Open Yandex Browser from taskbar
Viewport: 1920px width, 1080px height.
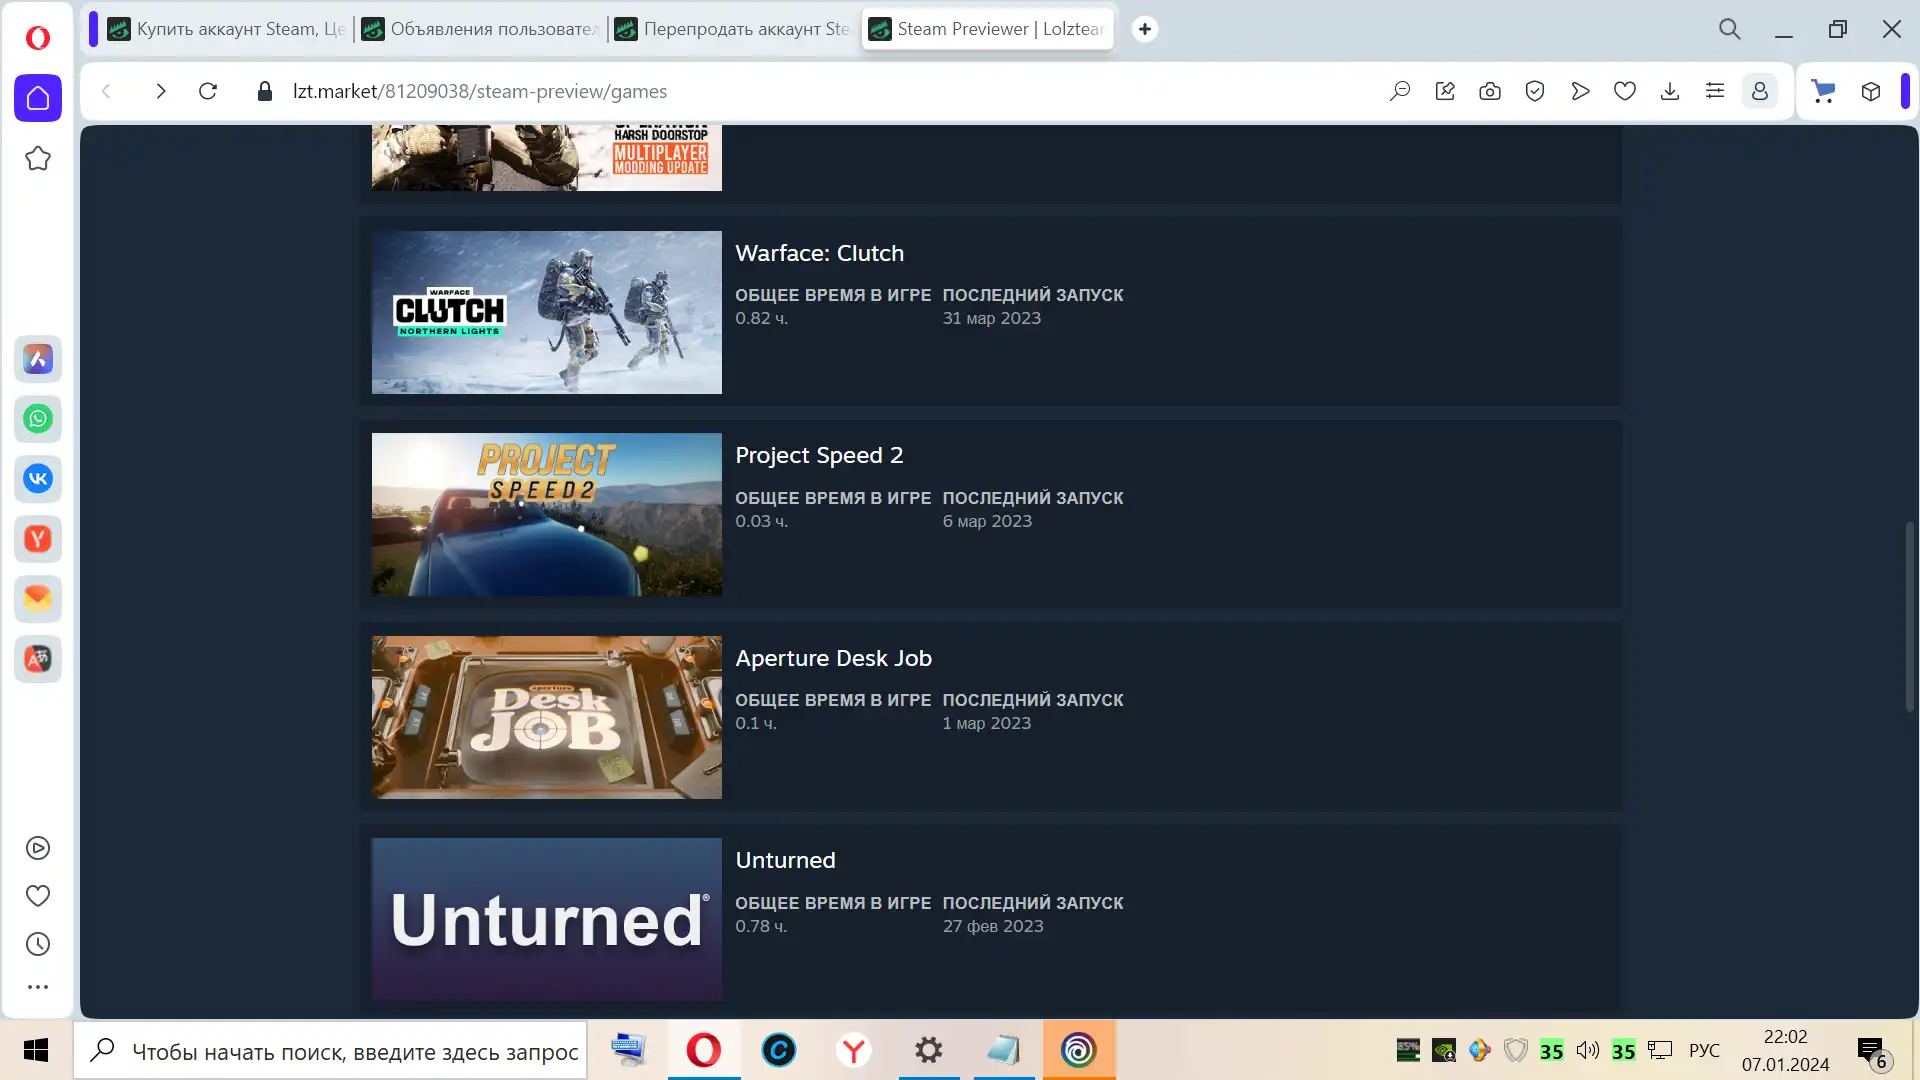853,1050
